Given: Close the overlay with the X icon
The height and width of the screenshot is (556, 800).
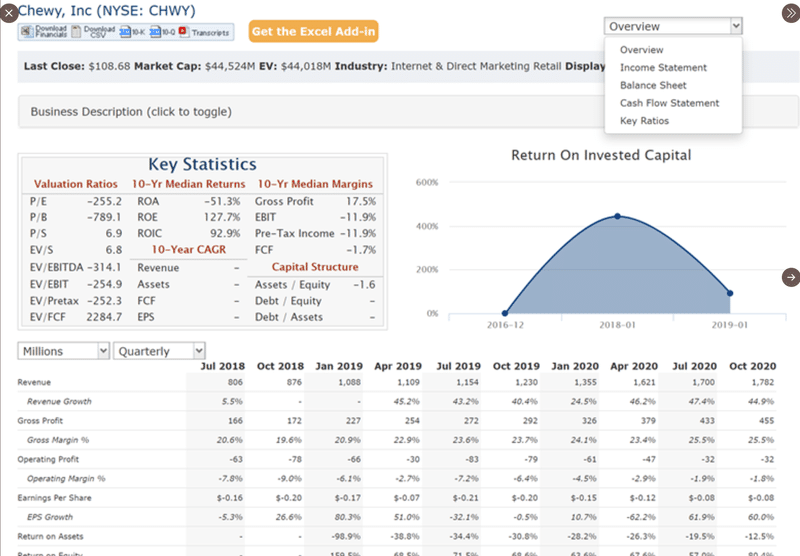Looking at the screenshot, I should coord(9,13).
